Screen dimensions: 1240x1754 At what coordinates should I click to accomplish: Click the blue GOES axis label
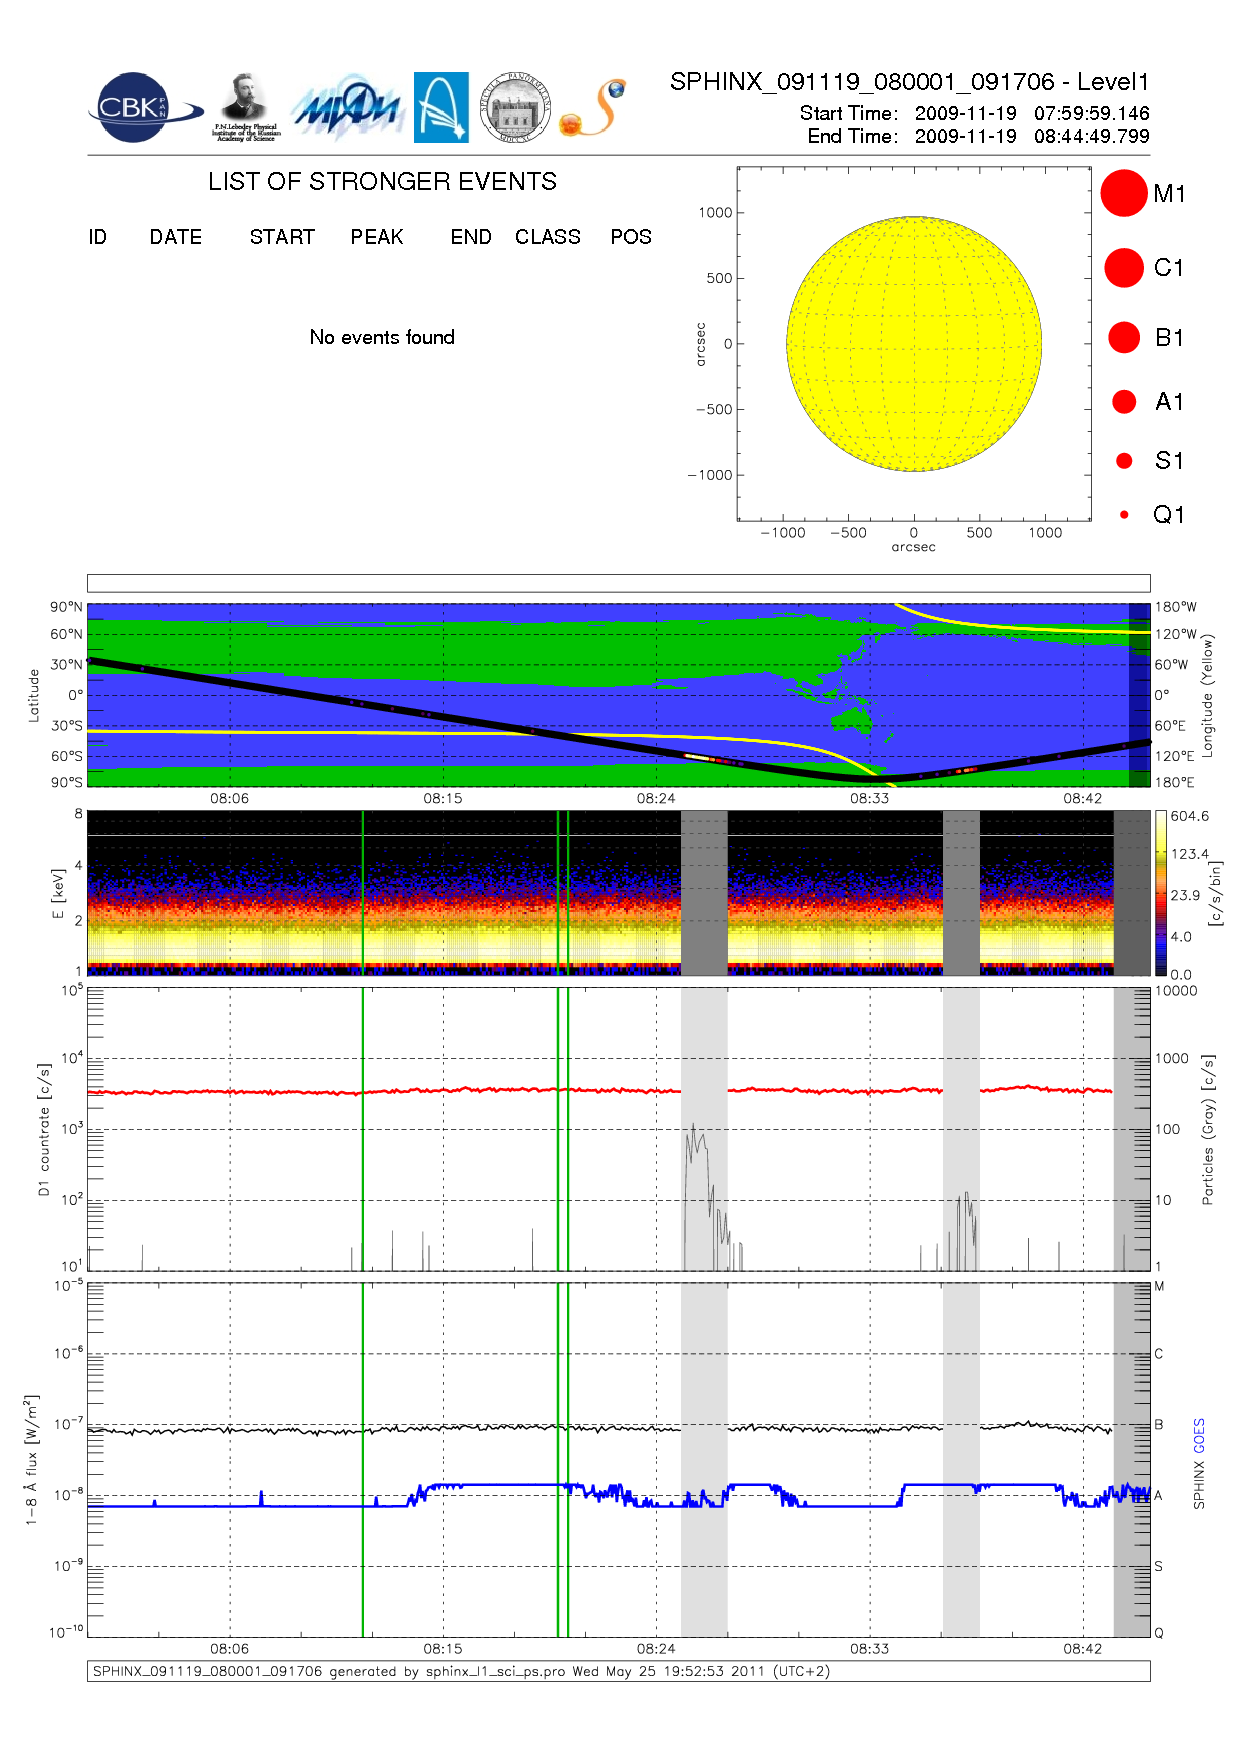pos(1199,1435)
